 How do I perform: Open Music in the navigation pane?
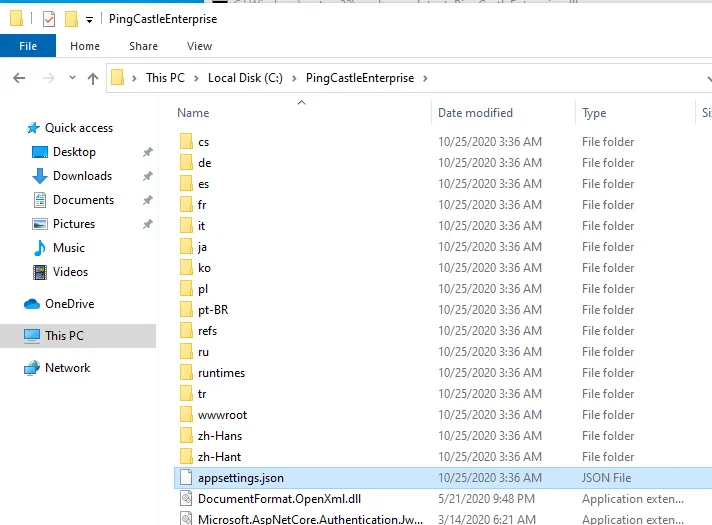[x=69, y=248]
